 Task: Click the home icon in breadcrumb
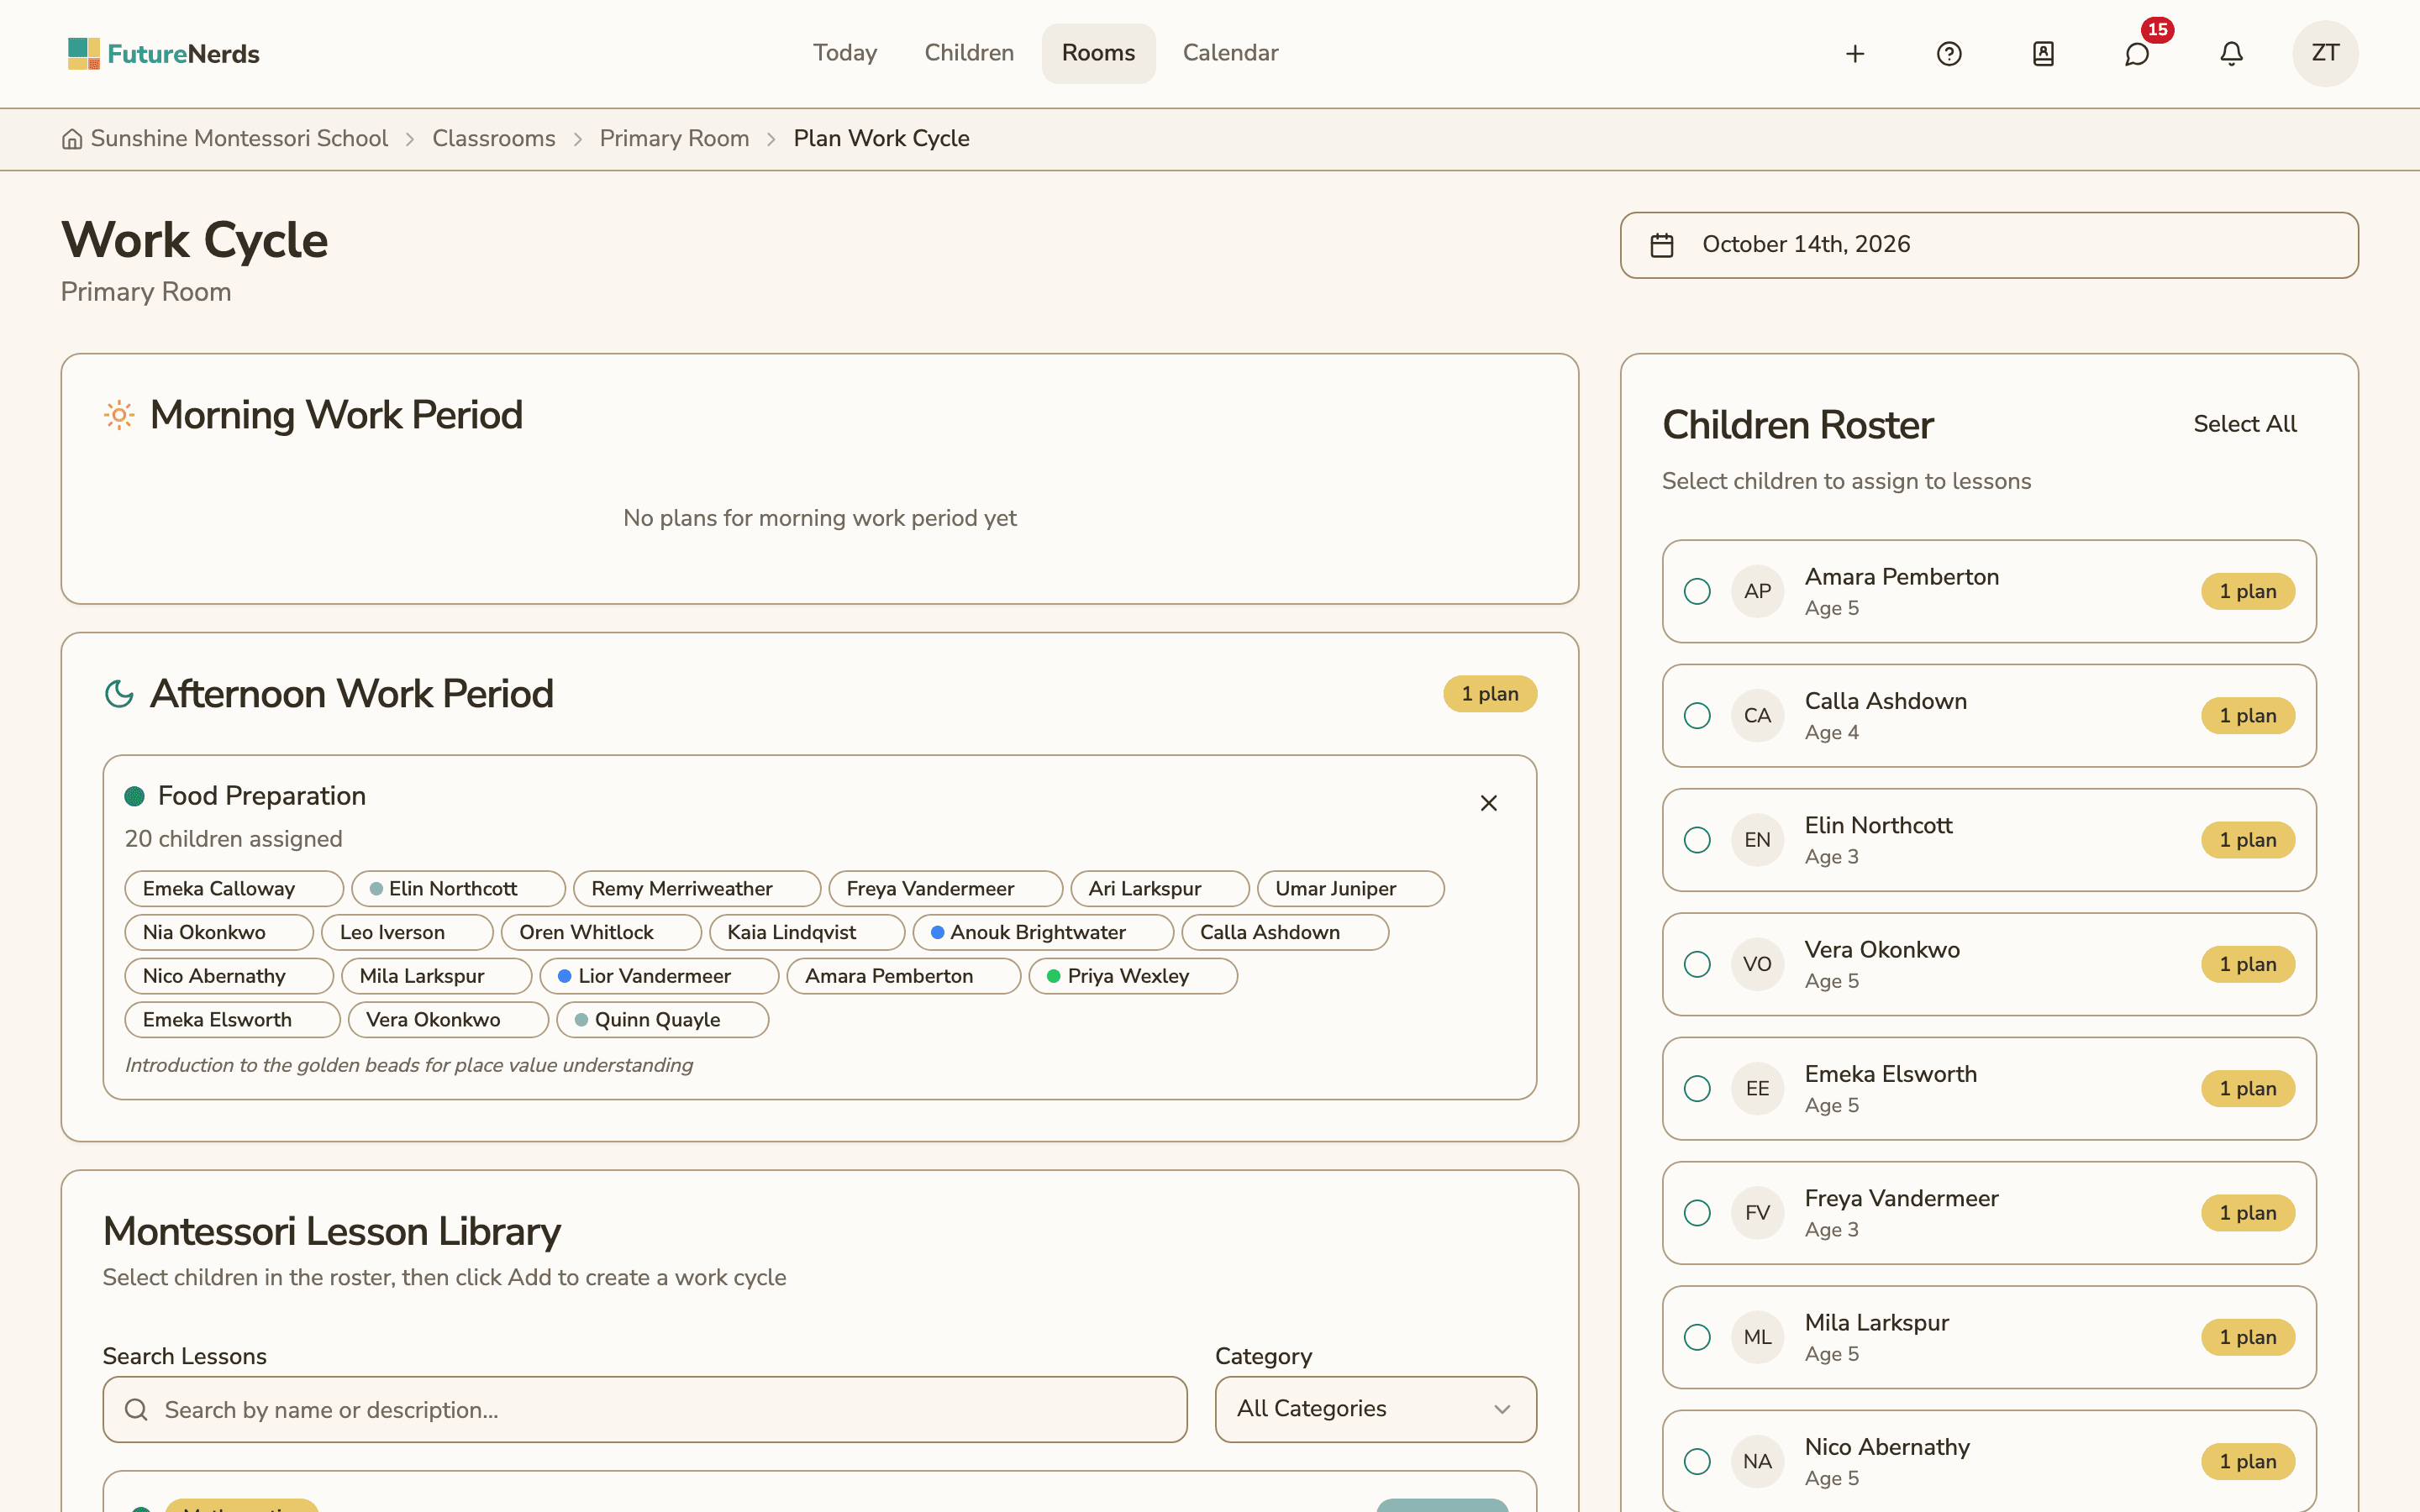[x=72, y=139]
